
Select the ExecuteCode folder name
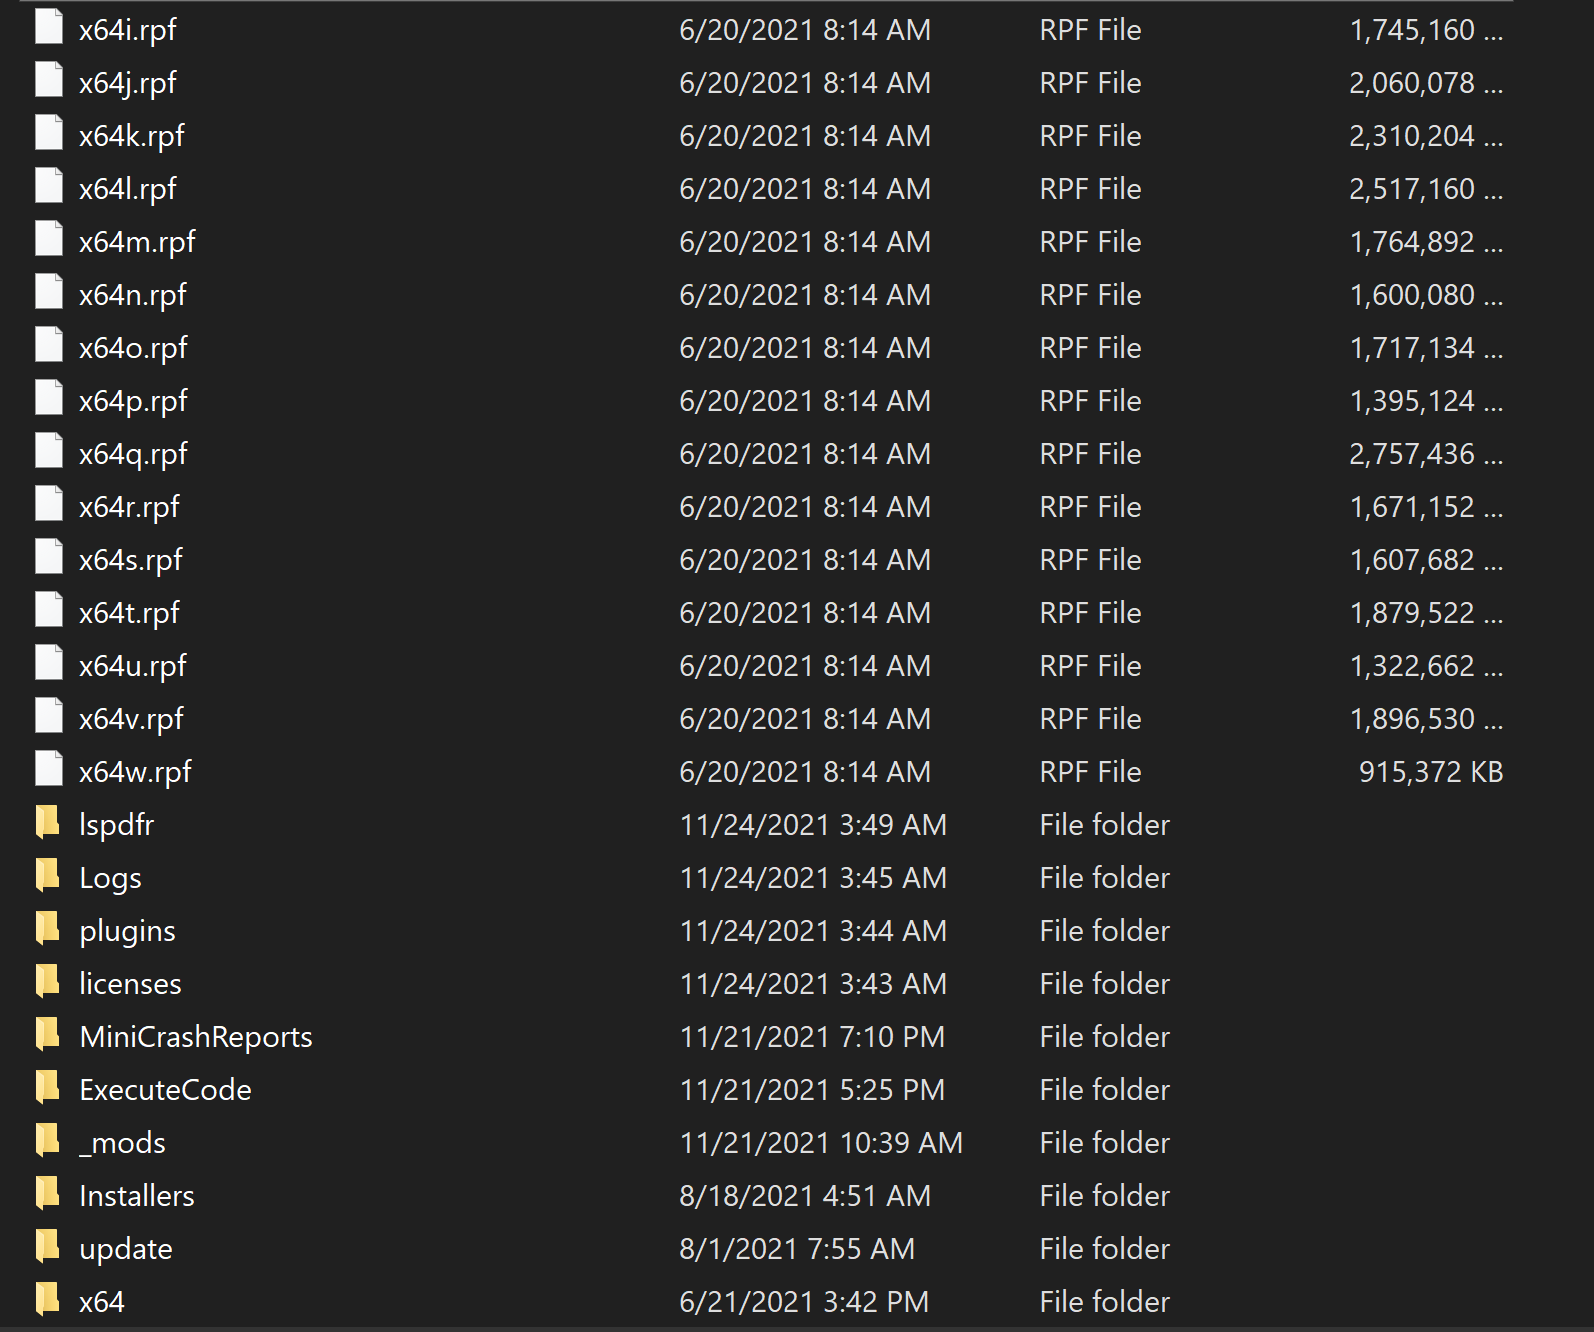point(165,1090)
